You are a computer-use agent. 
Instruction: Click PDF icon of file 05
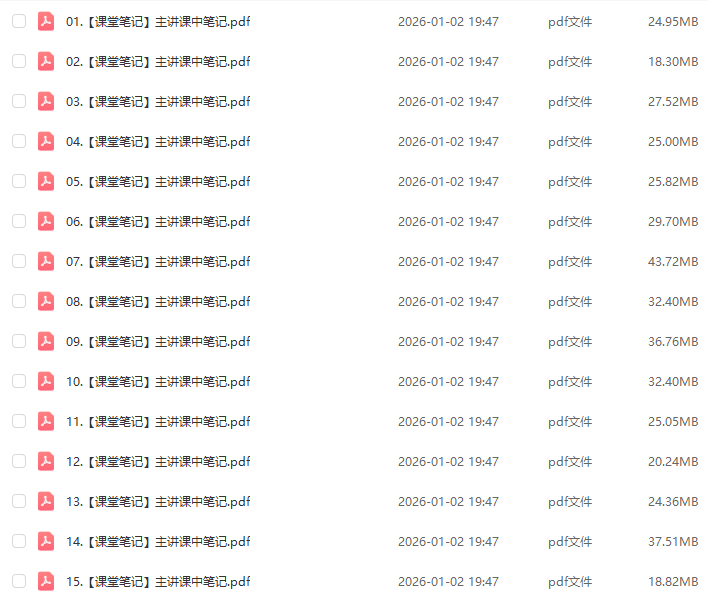46,181
